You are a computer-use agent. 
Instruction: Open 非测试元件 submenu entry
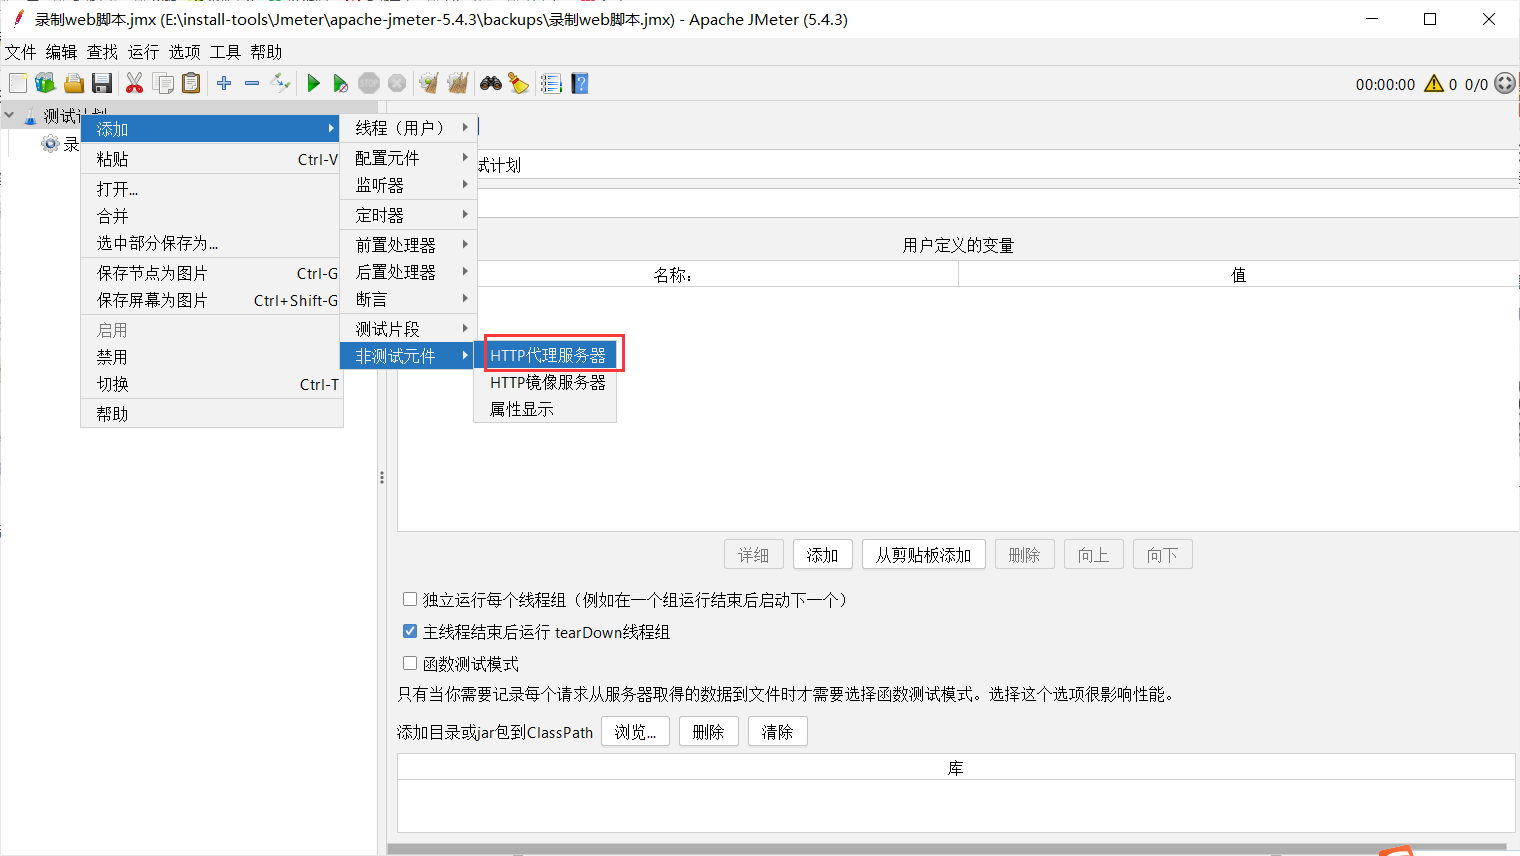tap(408, 356)
